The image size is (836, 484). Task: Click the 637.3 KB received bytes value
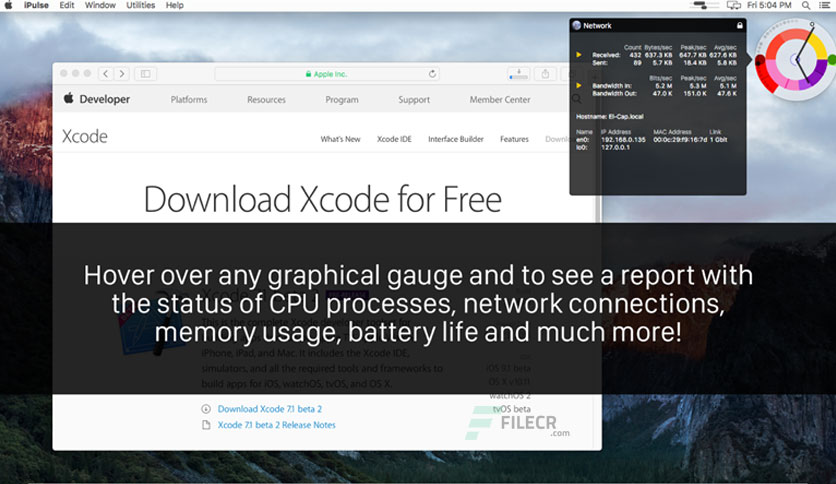click(658, 55)
